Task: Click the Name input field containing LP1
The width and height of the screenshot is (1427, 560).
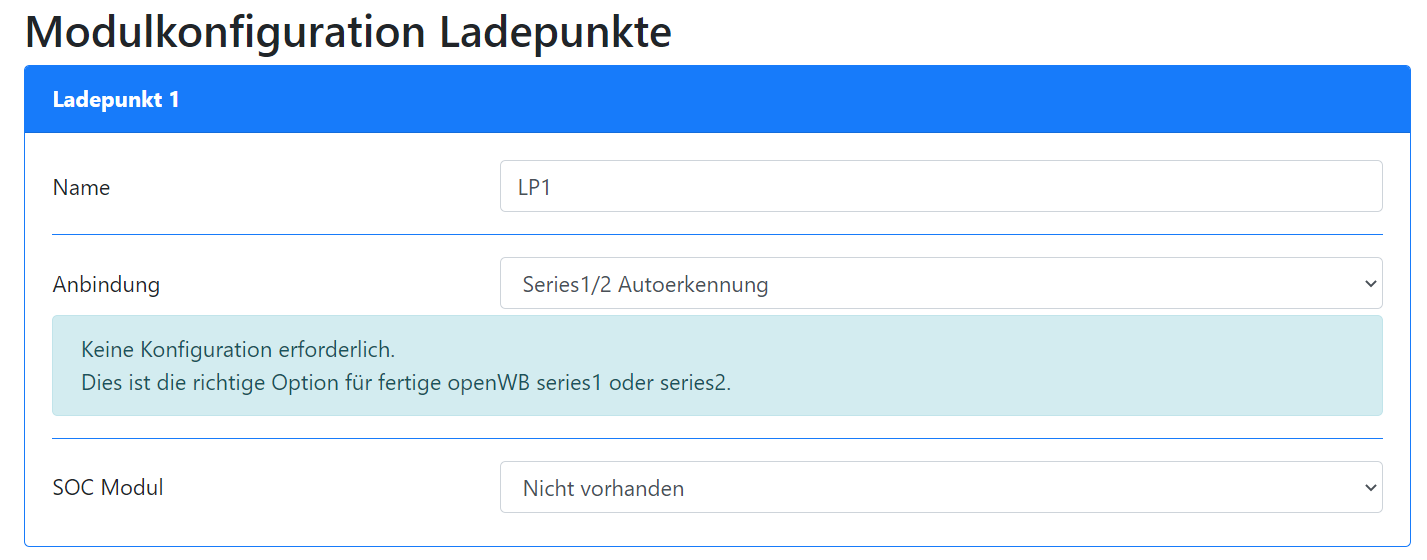Action: pyautogui.click(x=940, y=187)
